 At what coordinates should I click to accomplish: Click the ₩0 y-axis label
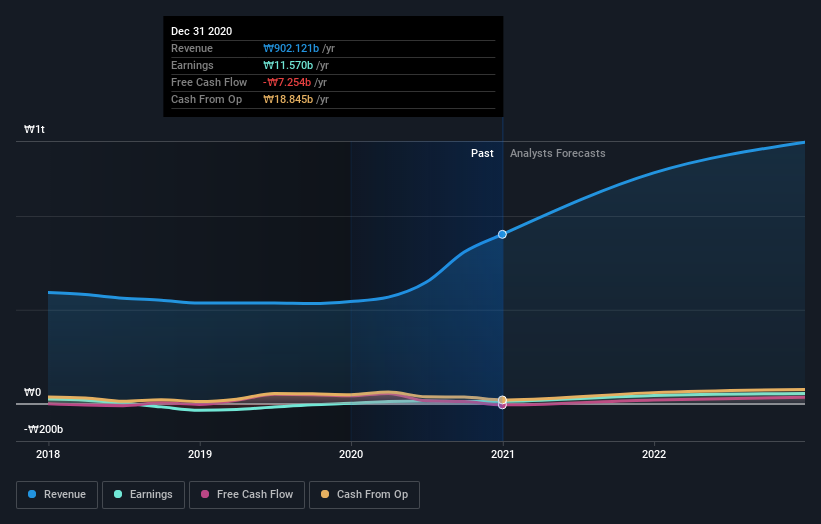32,393
